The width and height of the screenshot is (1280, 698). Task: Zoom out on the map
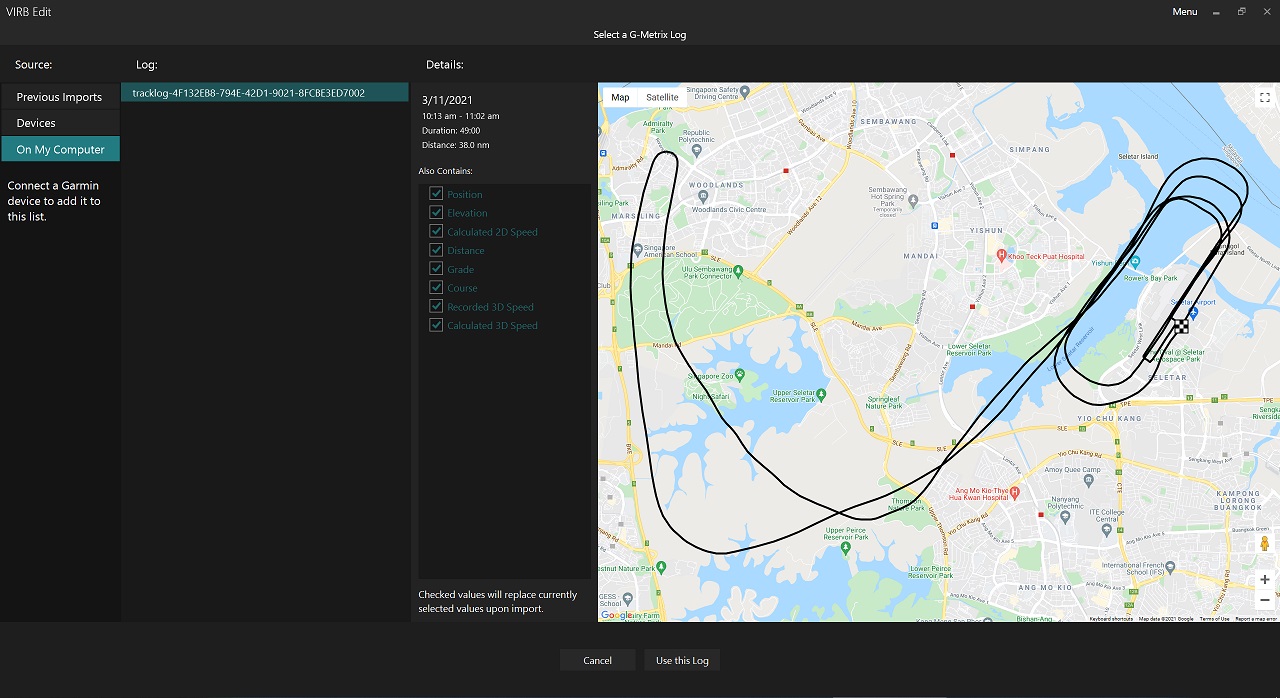[x=1264, y=600]
